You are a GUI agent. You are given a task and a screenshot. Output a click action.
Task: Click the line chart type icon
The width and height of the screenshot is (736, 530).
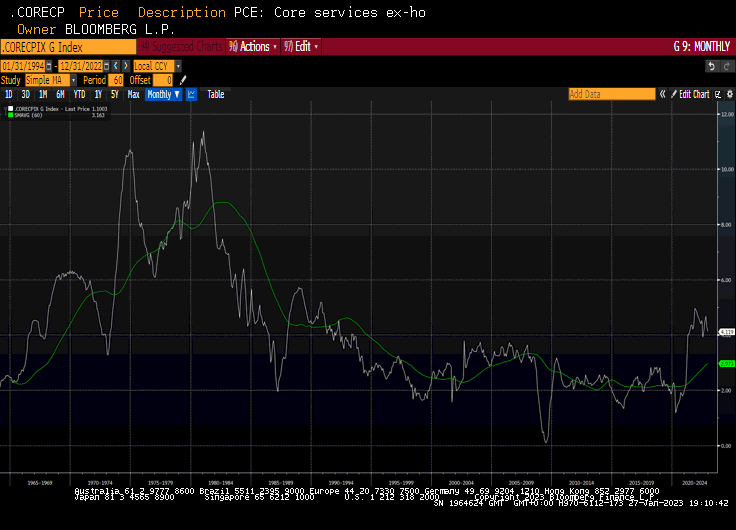coord(191,94)
